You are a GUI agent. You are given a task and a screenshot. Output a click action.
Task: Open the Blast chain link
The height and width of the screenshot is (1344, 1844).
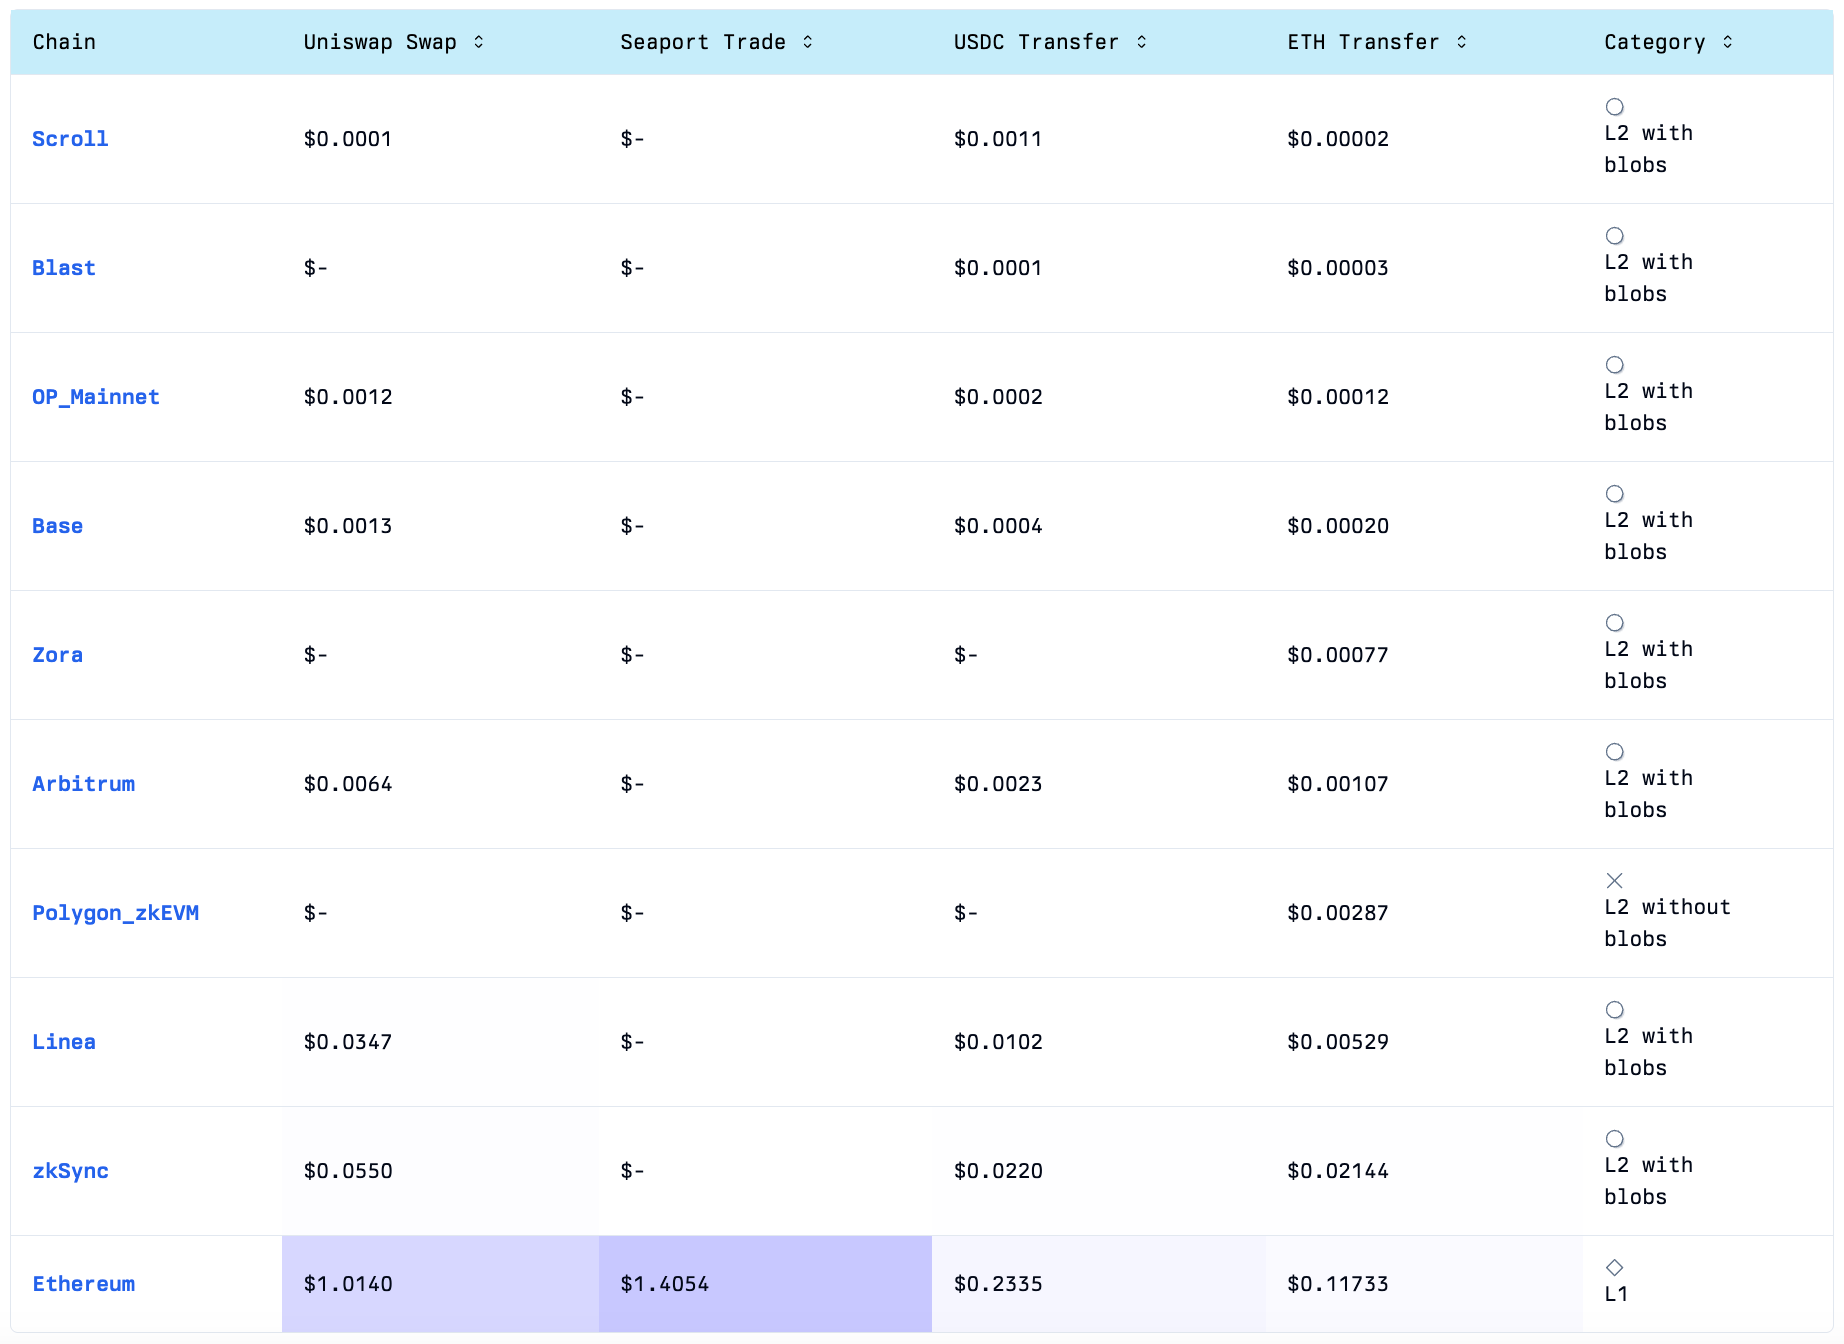(x=64, y=268)
